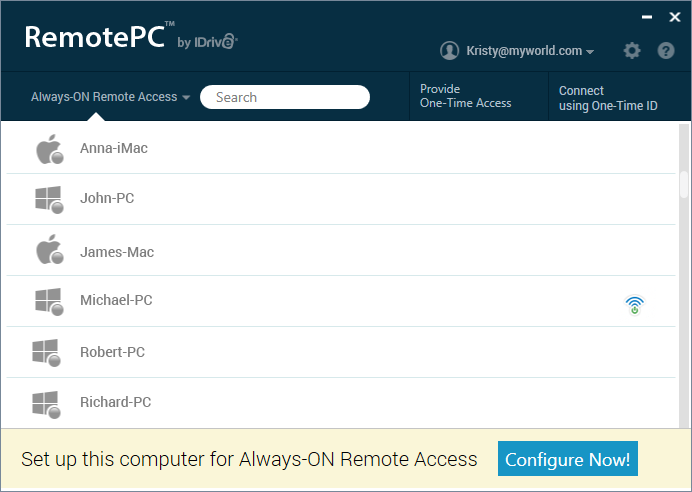
Task: Switch to Provide One-Time Access tab
Action: [465, 96]
